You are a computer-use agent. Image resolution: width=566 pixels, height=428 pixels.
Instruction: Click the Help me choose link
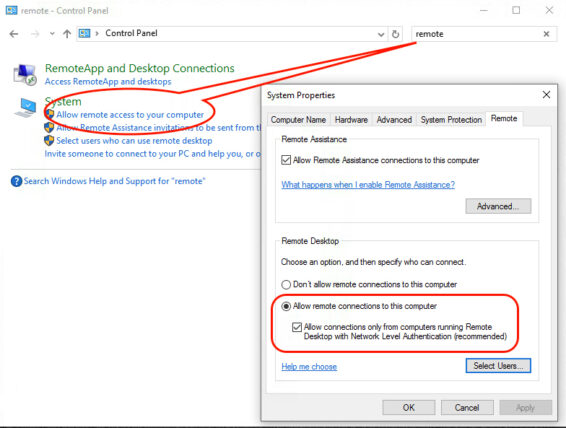coord(309,367)
